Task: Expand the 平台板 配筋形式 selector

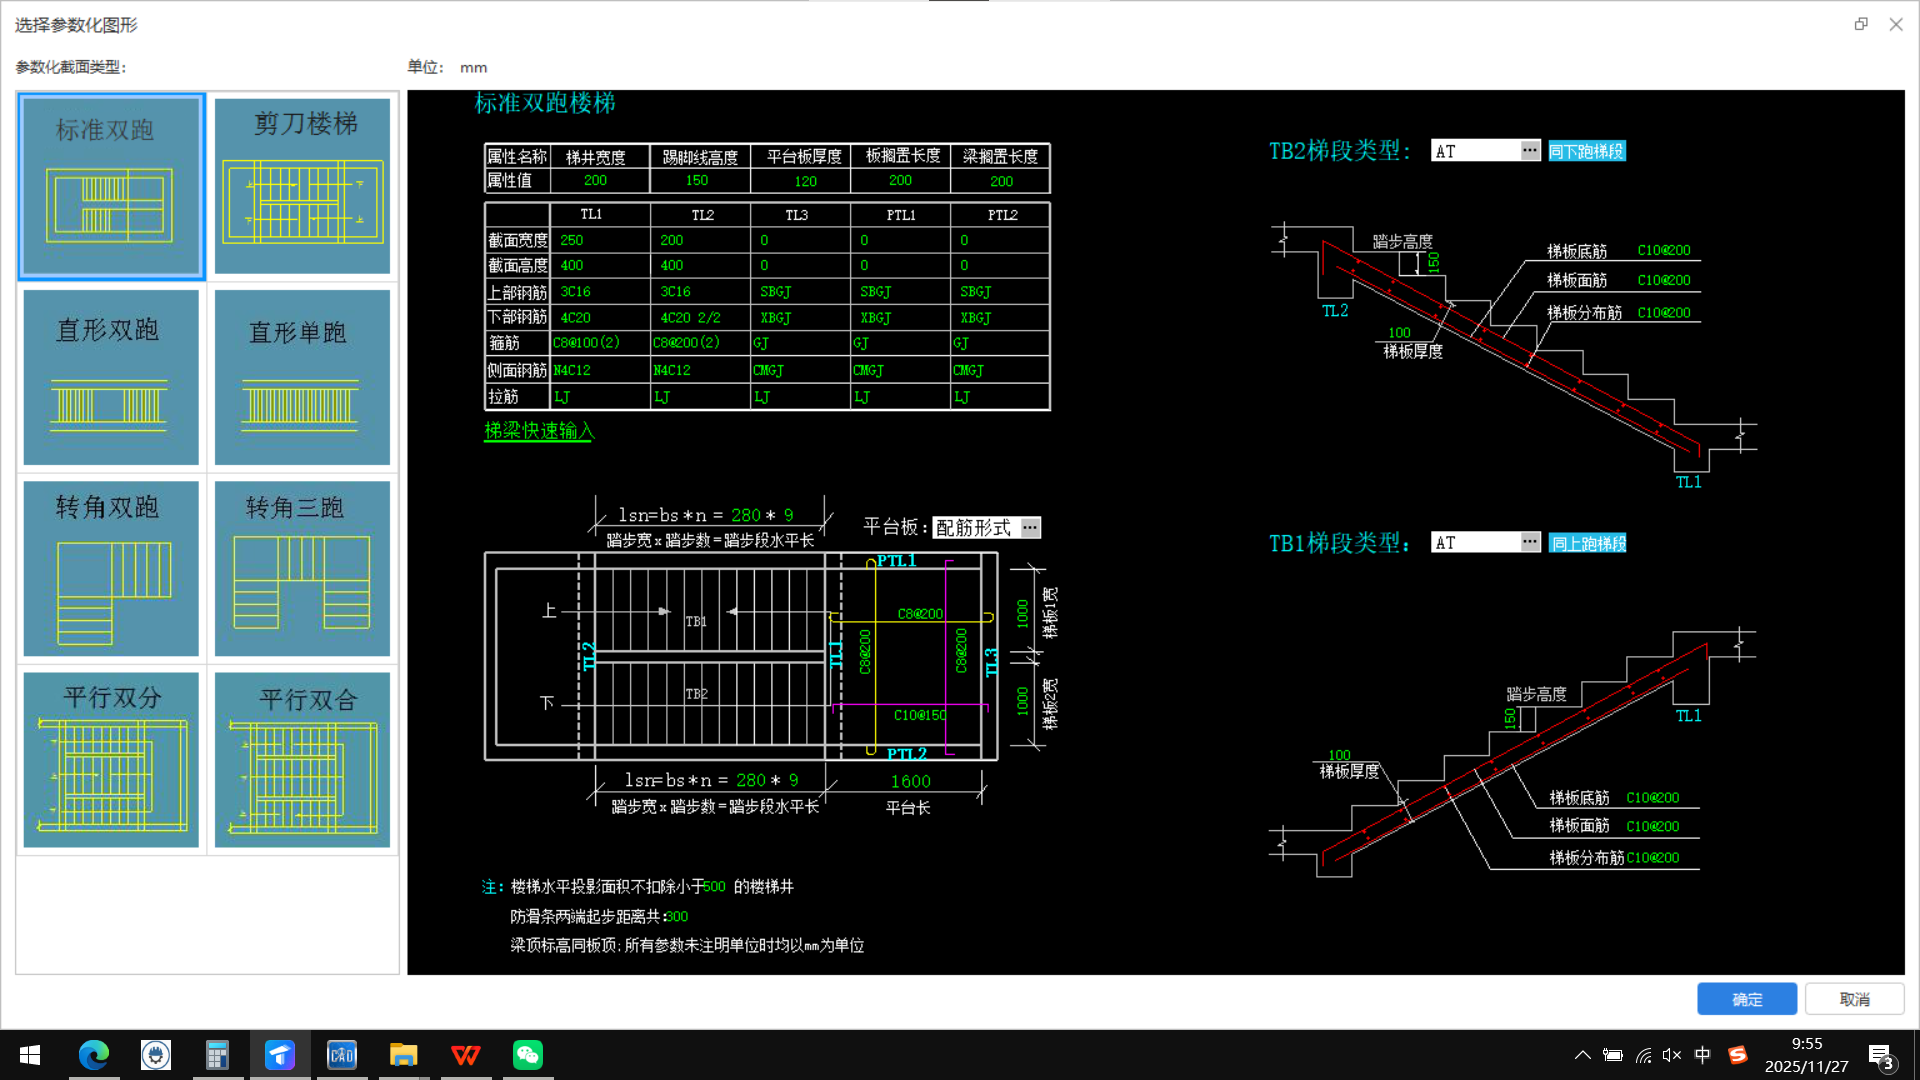Action: pyautogui.click(x=1030, y=528)
